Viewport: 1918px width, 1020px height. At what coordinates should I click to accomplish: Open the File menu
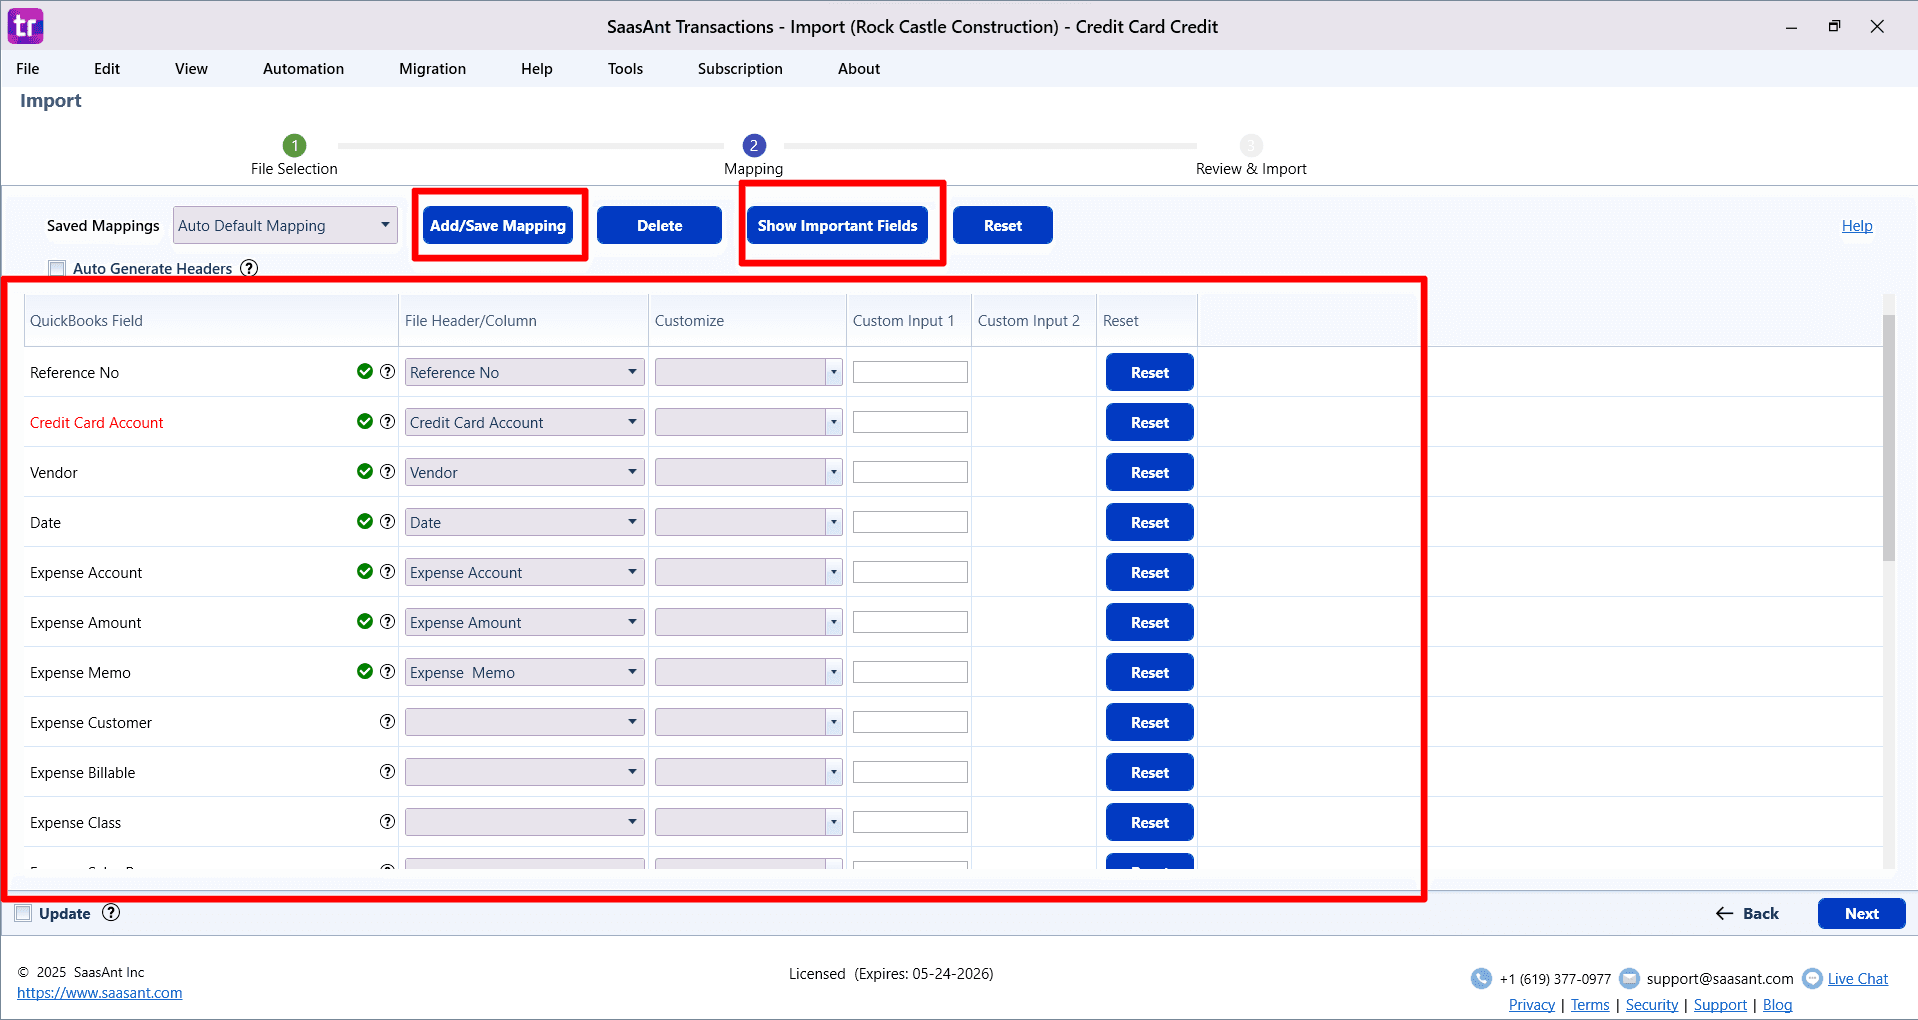[x=28, y=69]
